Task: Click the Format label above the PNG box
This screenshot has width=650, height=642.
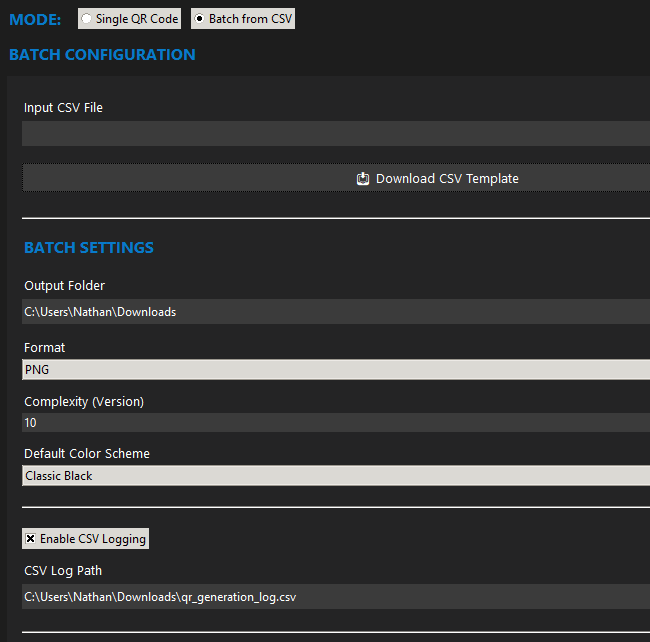Action: (x=44, y=347)
